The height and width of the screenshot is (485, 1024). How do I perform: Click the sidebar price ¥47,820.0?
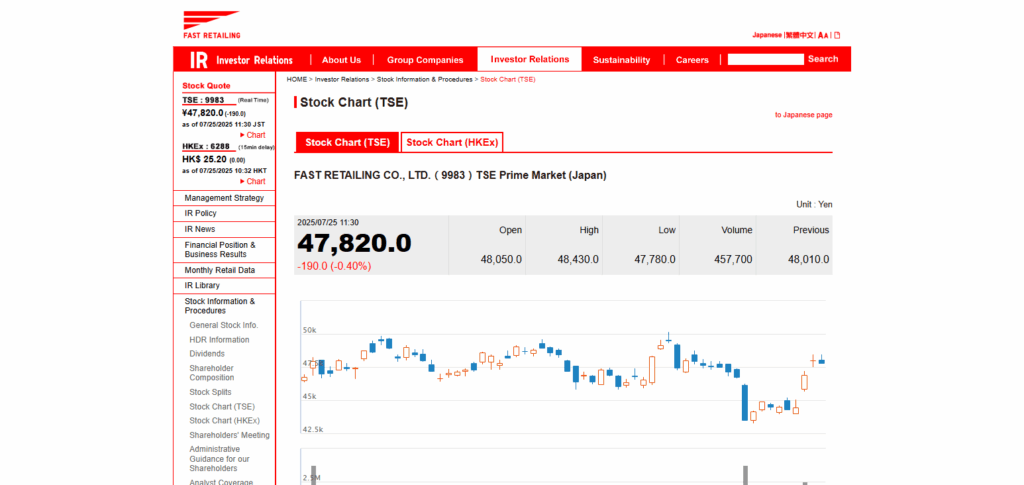pos(202,113)
